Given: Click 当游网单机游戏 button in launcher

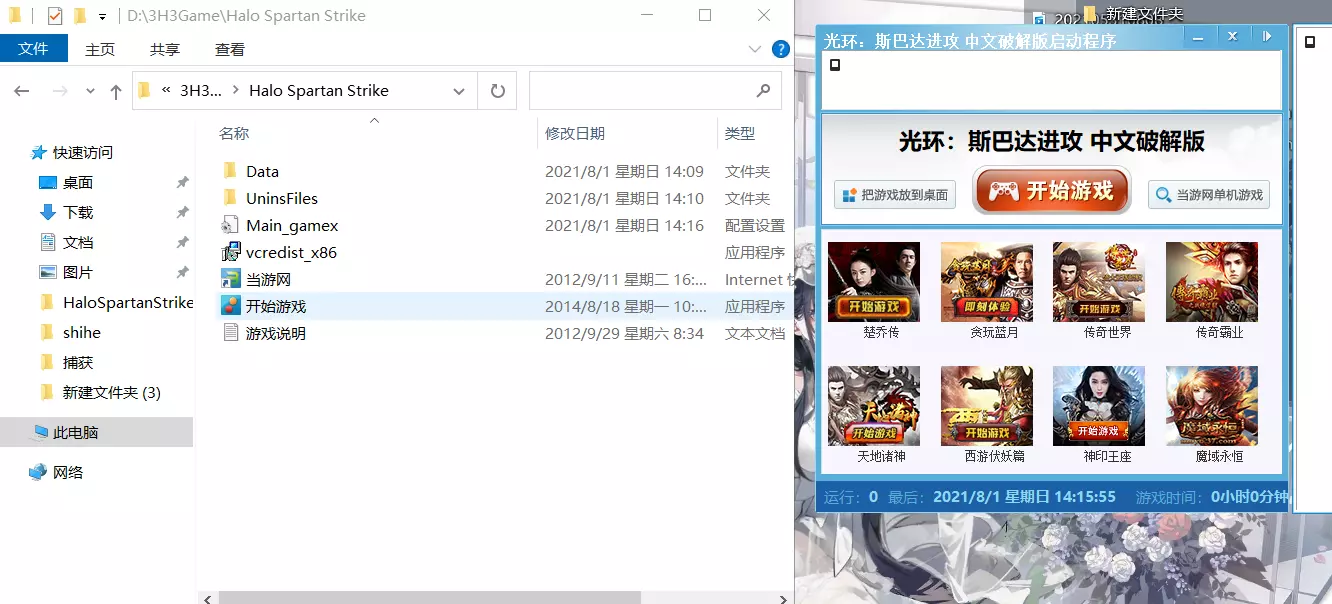Looking at the screenshot, I should [1209, 195].
